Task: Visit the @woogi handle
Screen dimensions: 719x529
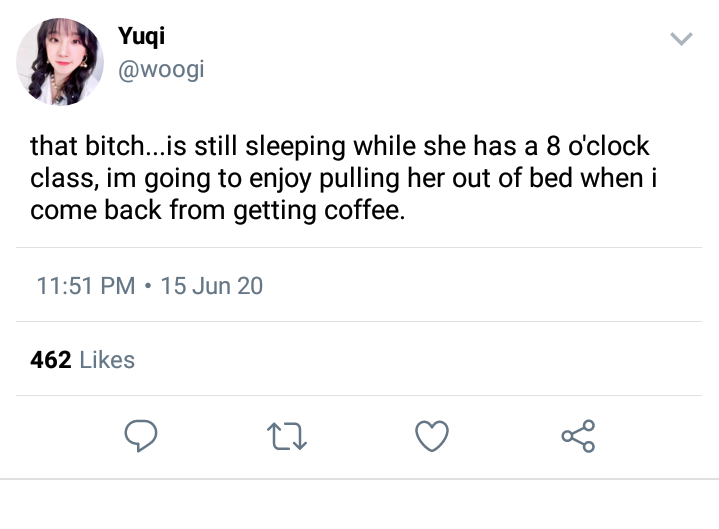Action: click(161, 70)
